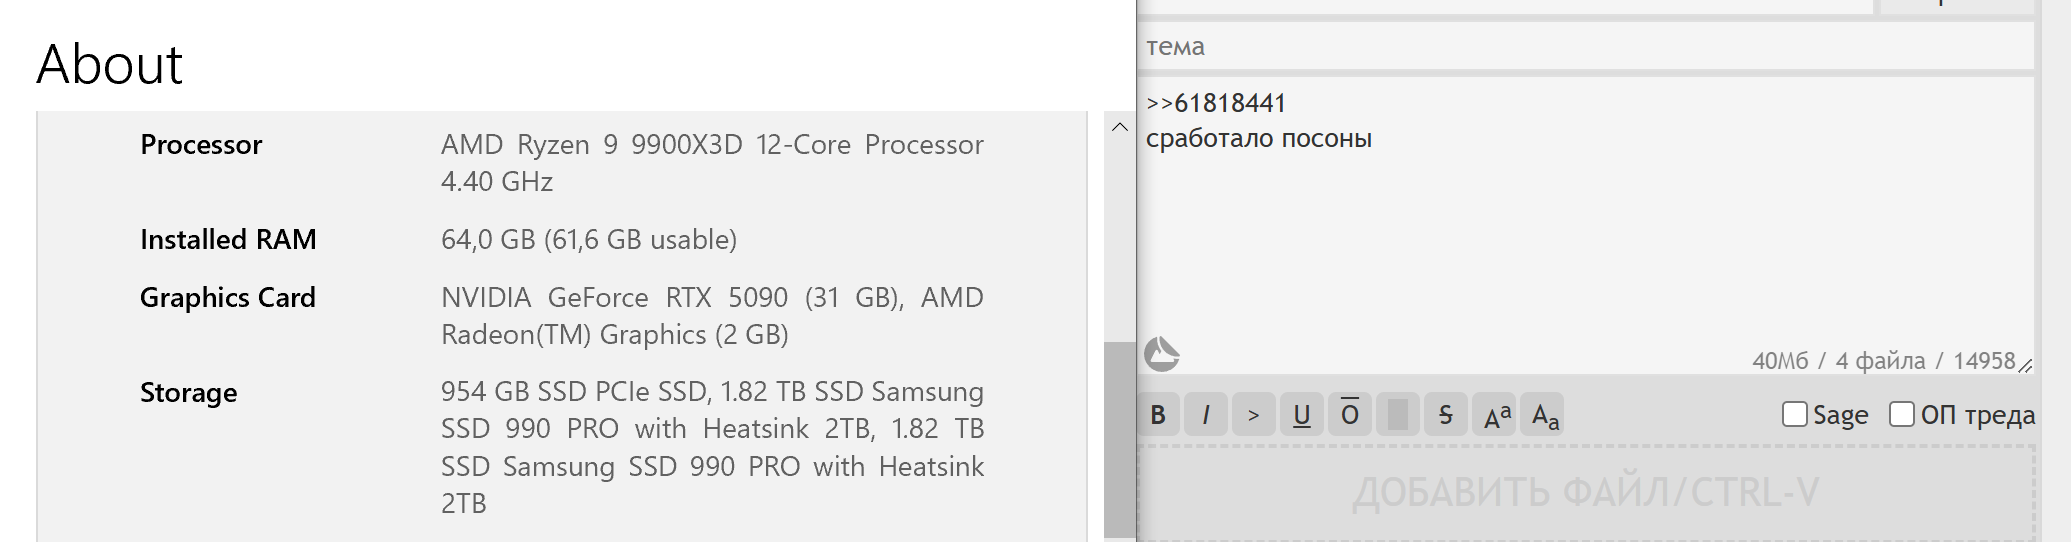2071x542 pixels.
Task: Insert spoiler tag button
Action: [x=1398, y=415]
